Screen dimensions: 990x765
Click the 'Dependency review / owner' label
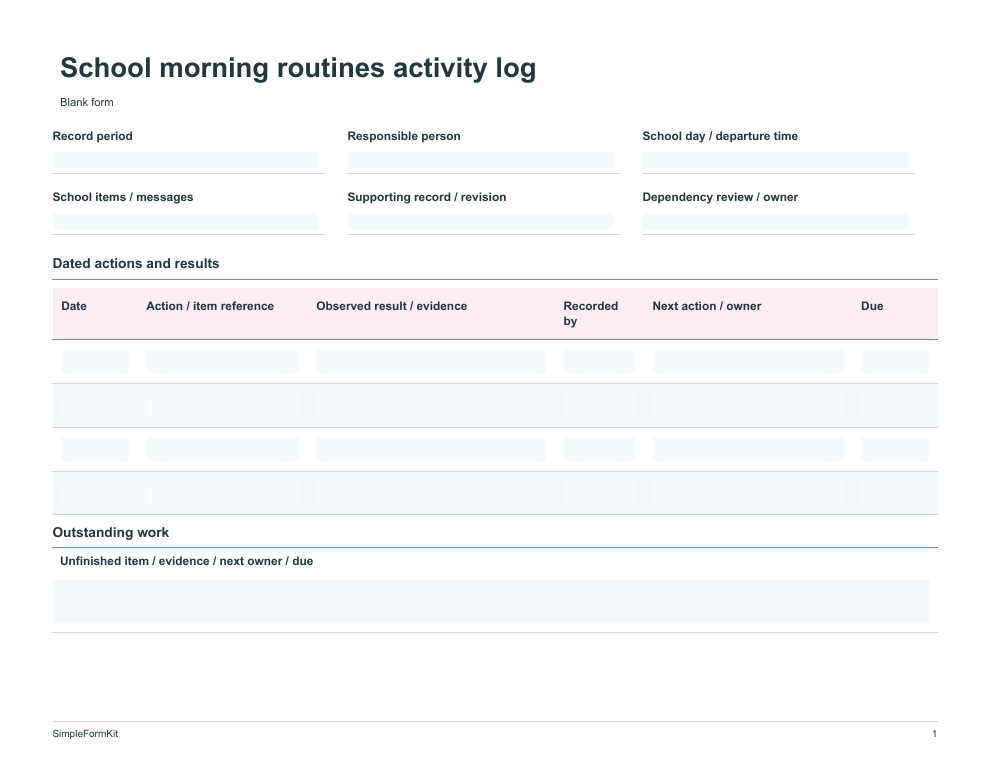pos(720,197)
